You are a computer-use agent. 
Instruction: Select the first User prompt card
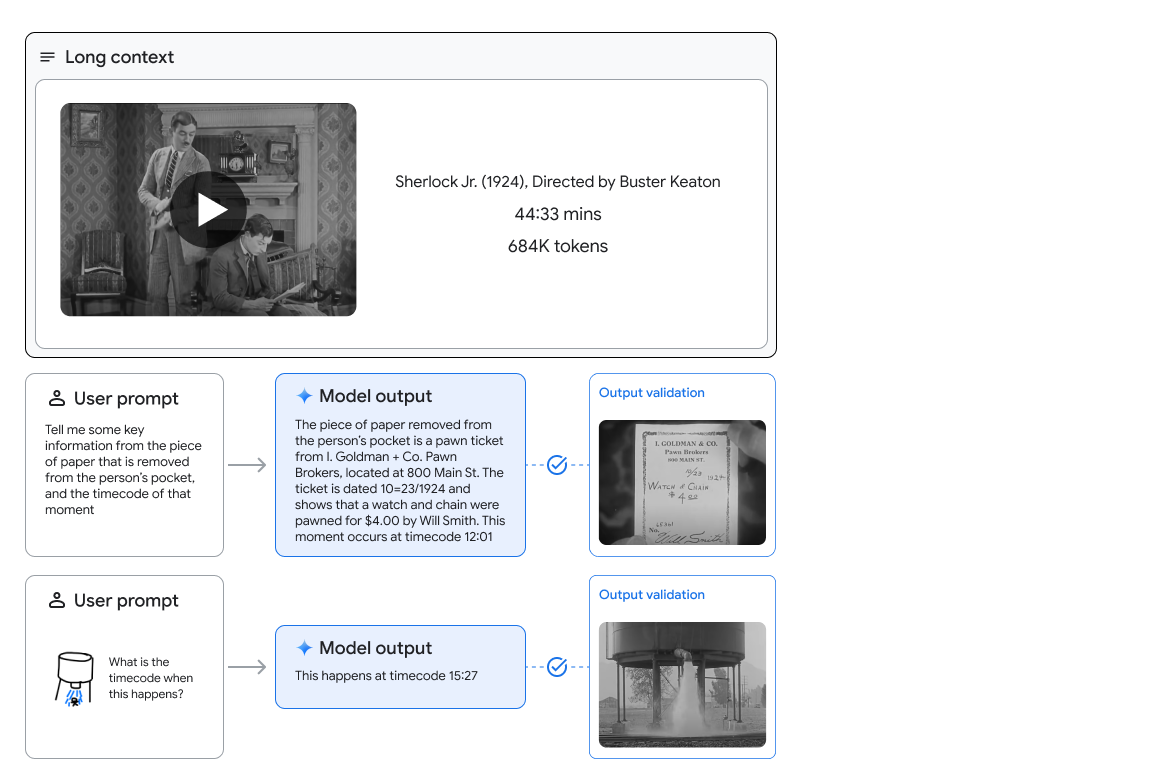click(124, 465)
